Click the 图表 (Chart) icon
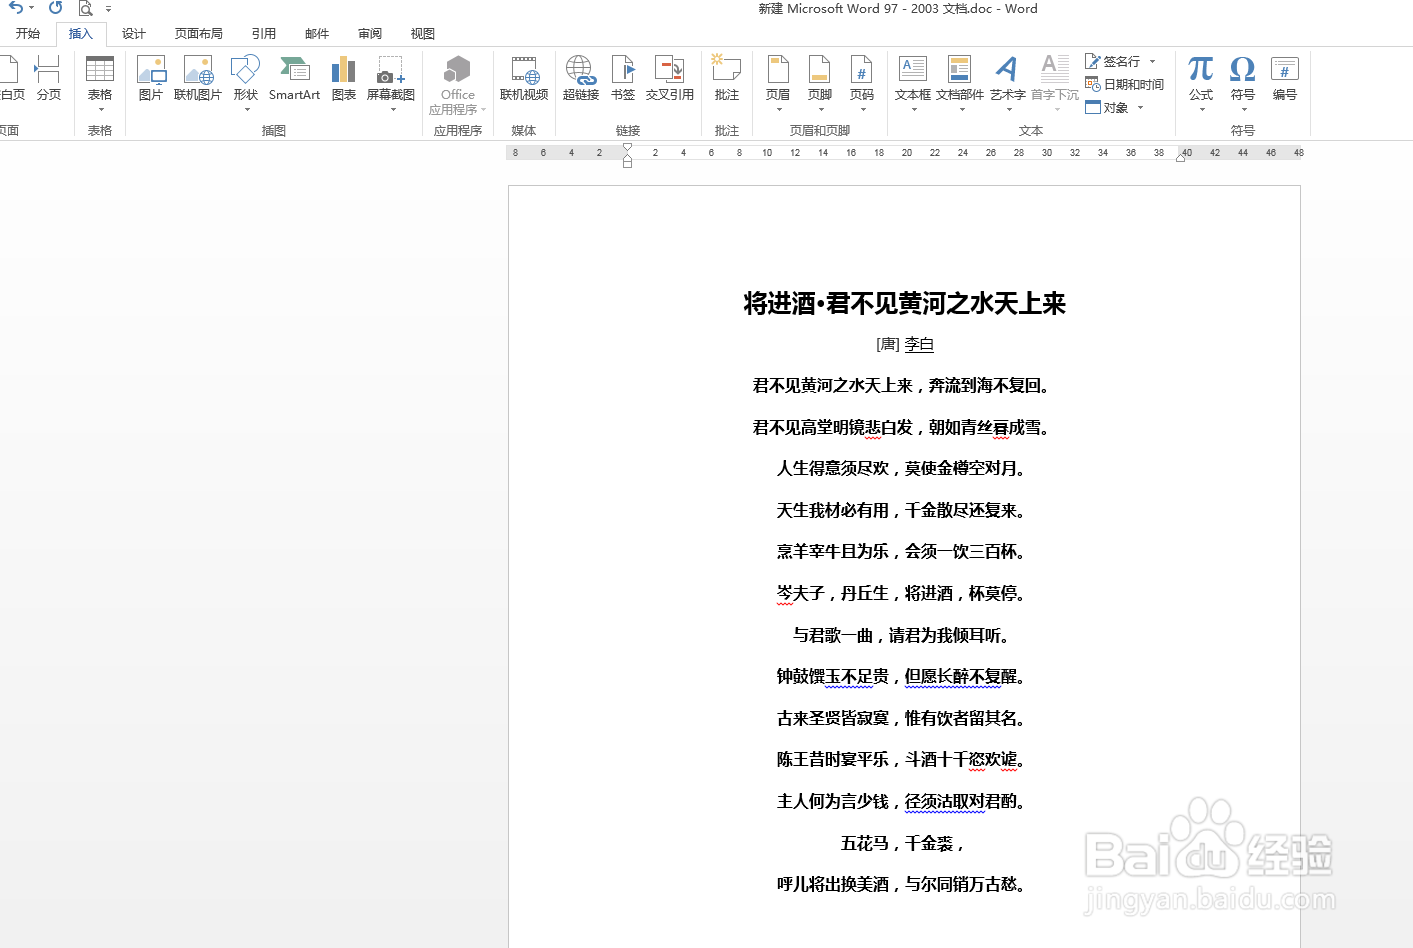The height and width of the screenshot is (948, 1413). (344, 78)
